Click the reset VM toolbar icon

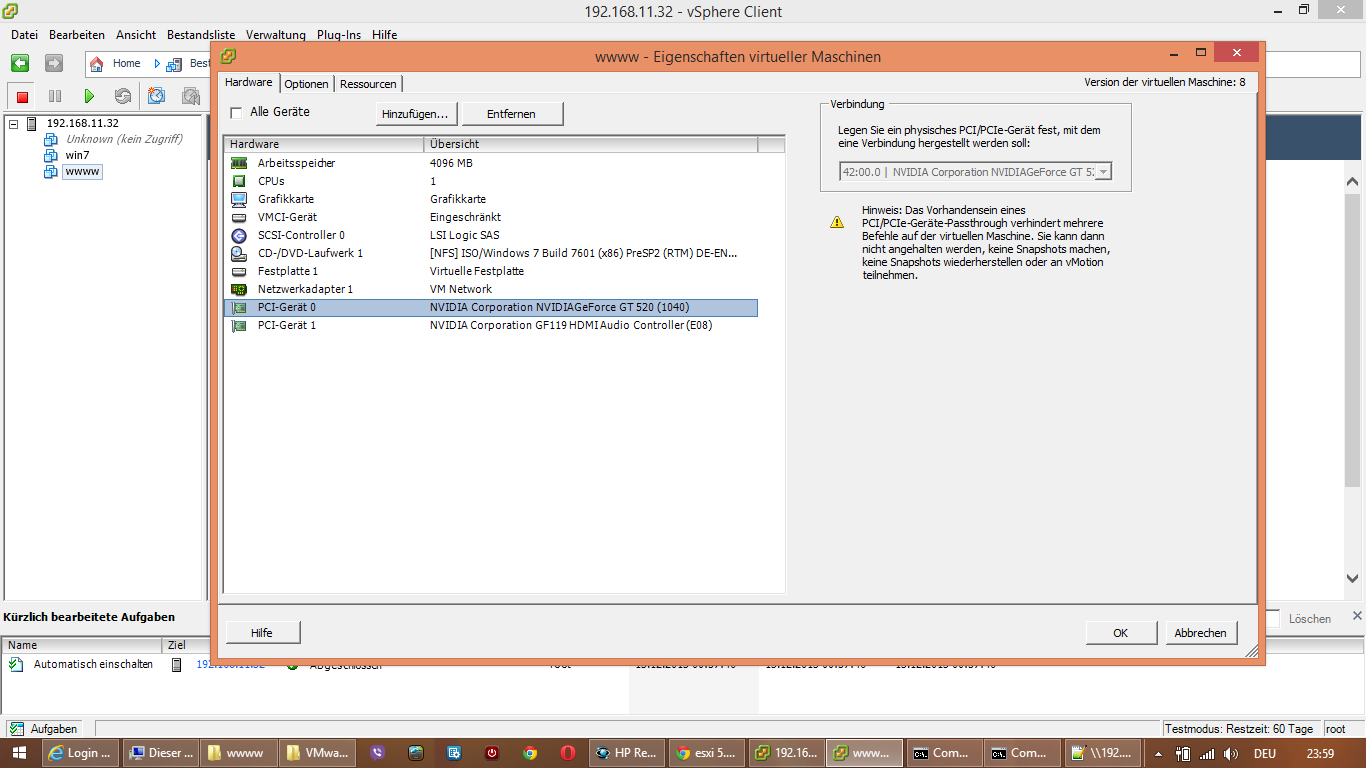[123, 96]
